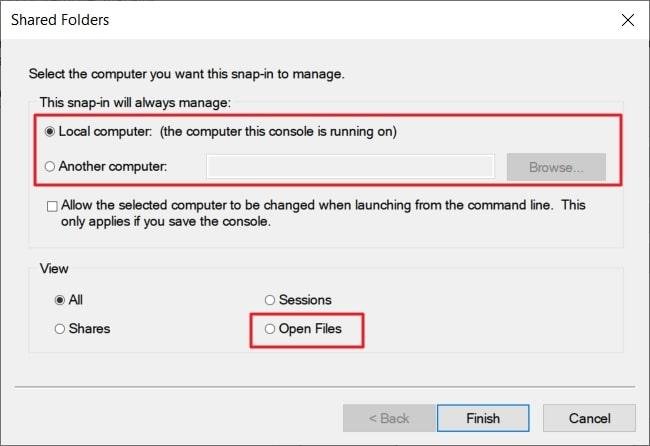650x446 pixels.
Task: Cancel the Shared Folders dialog
Action: click(x=589, y=418)
